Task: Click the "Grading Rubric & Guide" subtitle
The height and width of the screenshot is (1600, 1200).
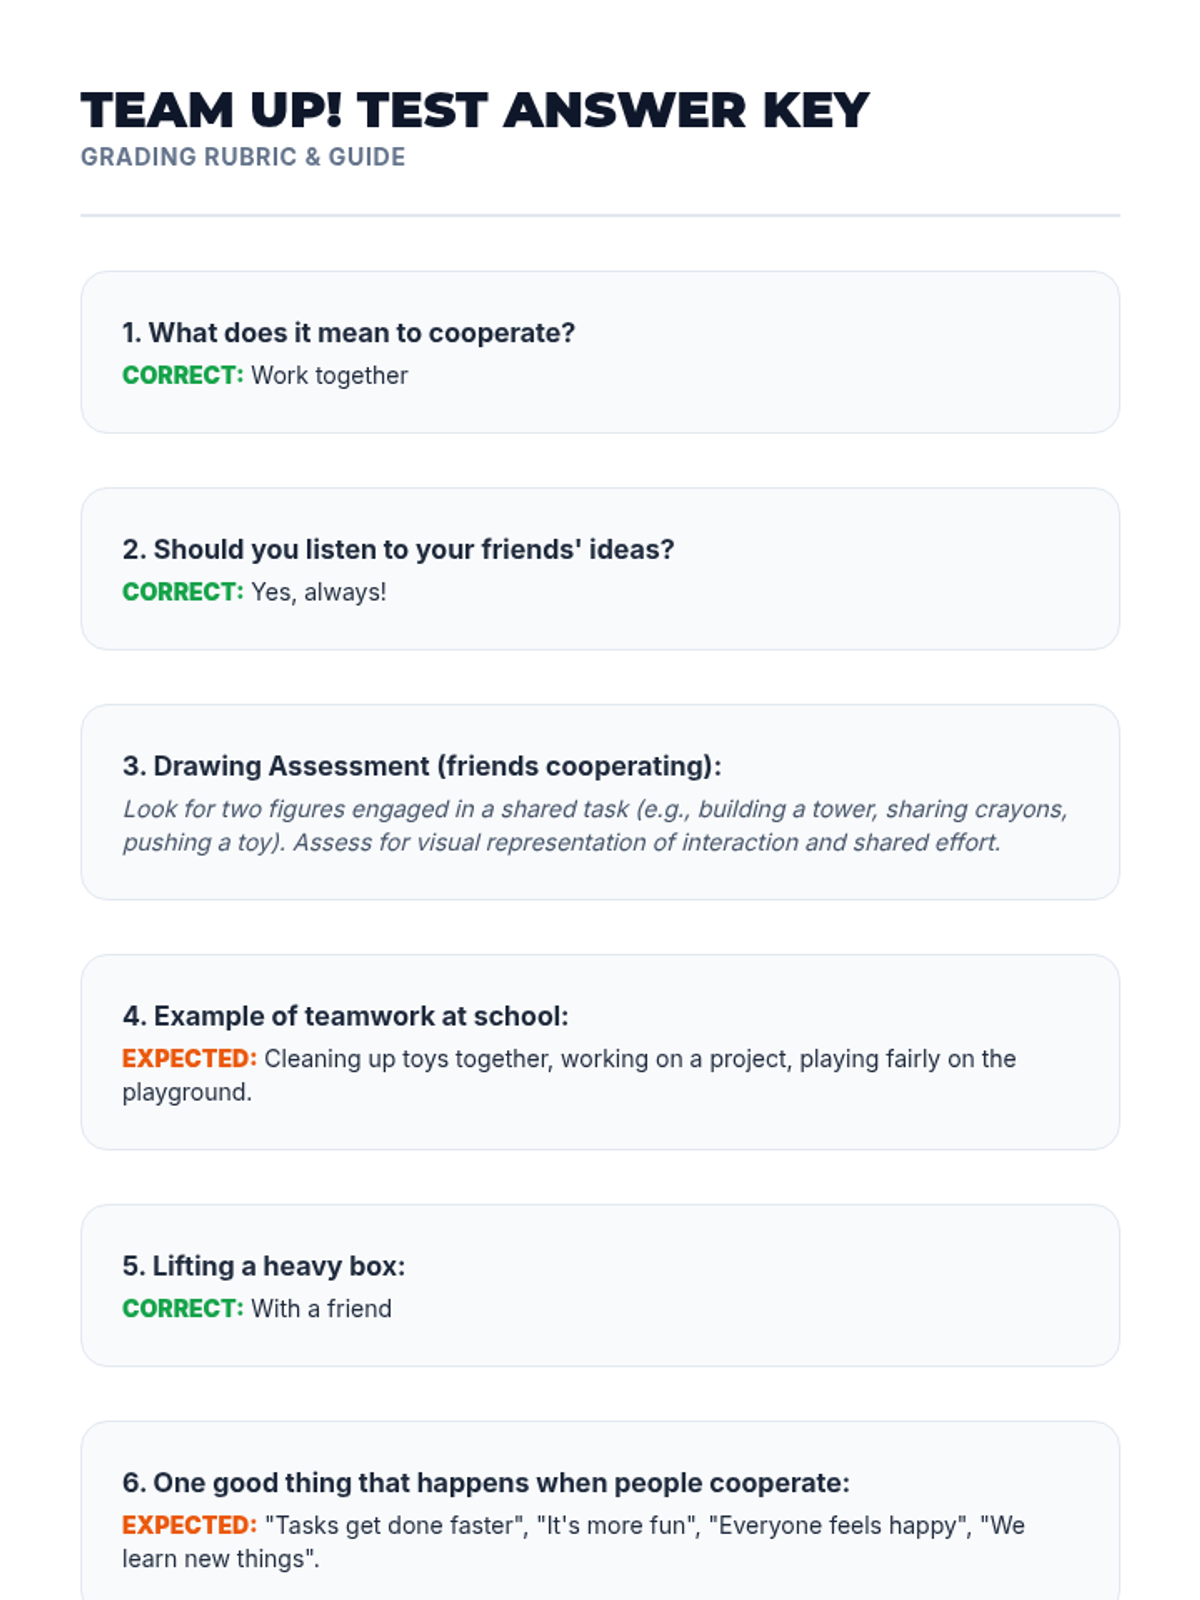Action: [x=243, y=158]
